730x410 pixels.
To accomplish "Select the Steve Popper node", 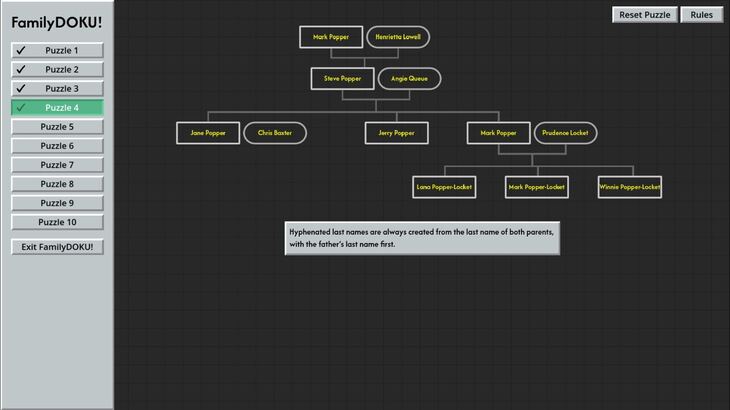I will pos(343,79).
